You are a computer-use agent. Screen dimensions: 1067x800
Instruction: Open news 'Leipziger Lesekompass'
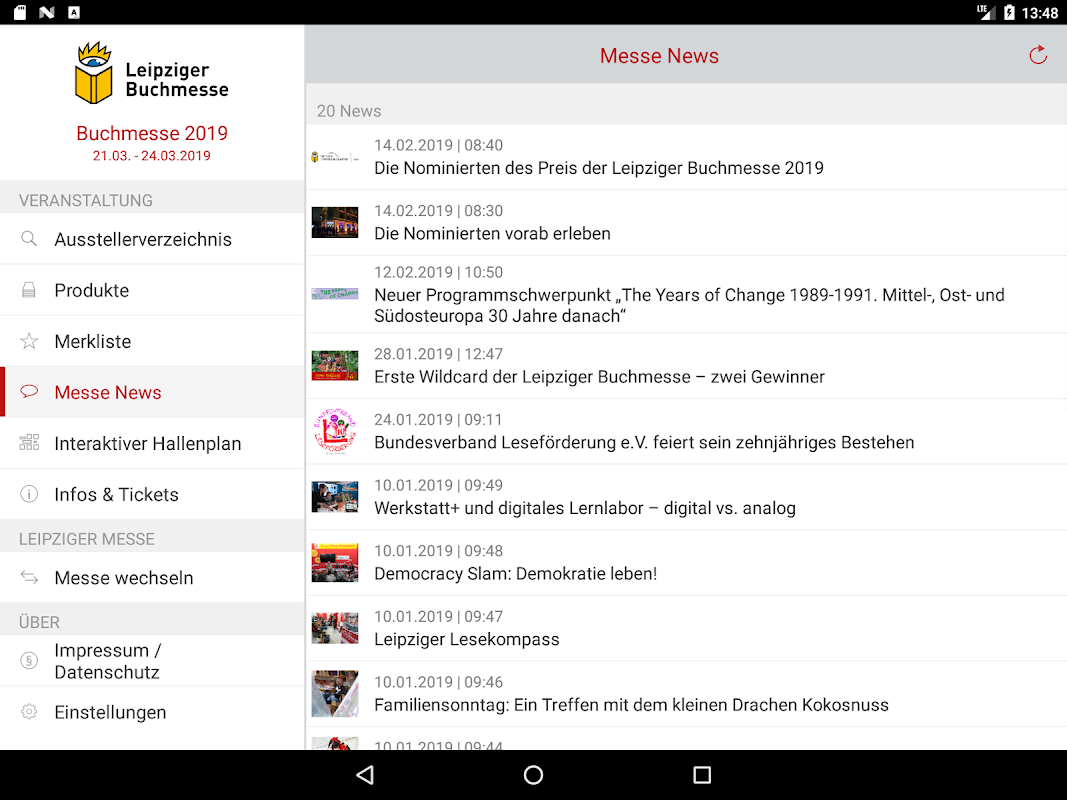(686, 629)
